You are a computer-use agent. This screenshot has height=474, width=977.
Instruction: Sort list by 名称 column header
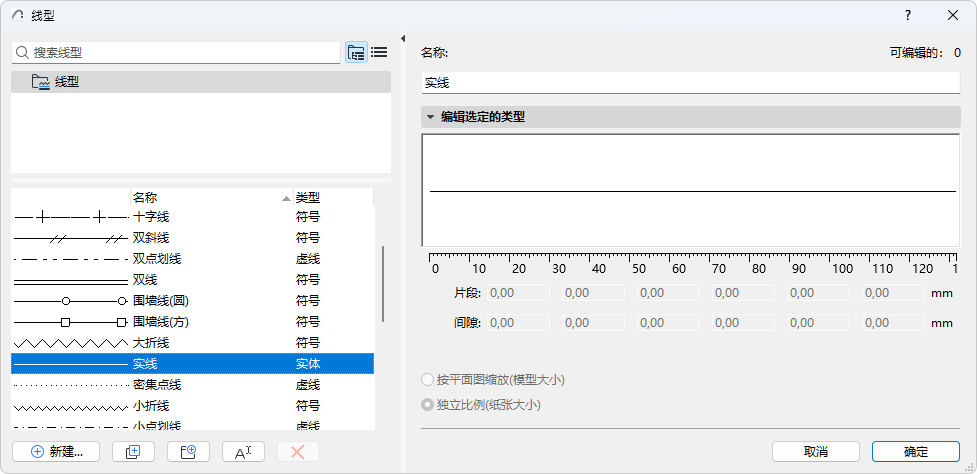tap(212, 197)
